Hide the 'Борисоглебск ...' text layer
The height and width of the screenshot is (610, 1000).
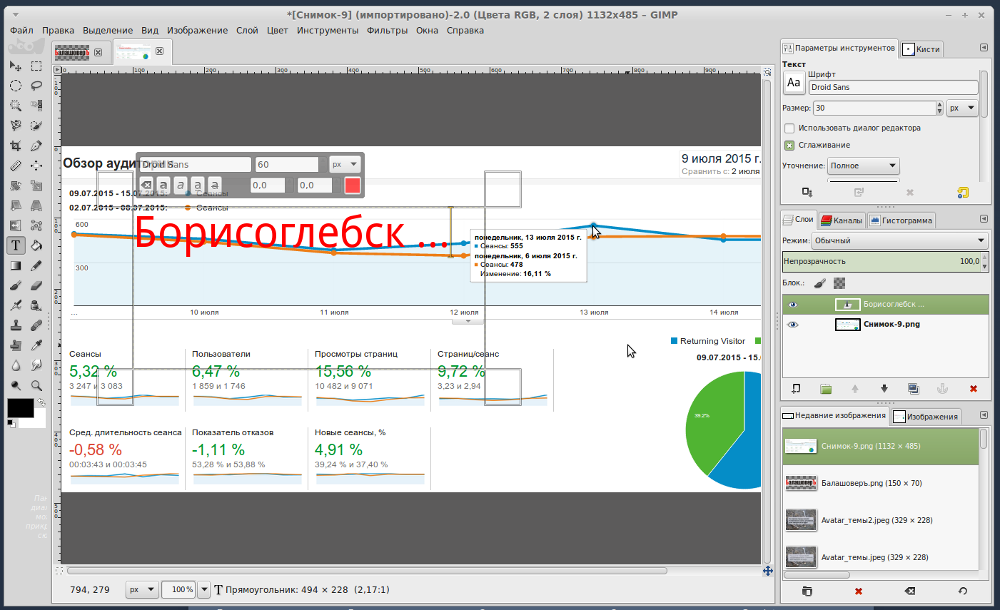tap(793, 305)
